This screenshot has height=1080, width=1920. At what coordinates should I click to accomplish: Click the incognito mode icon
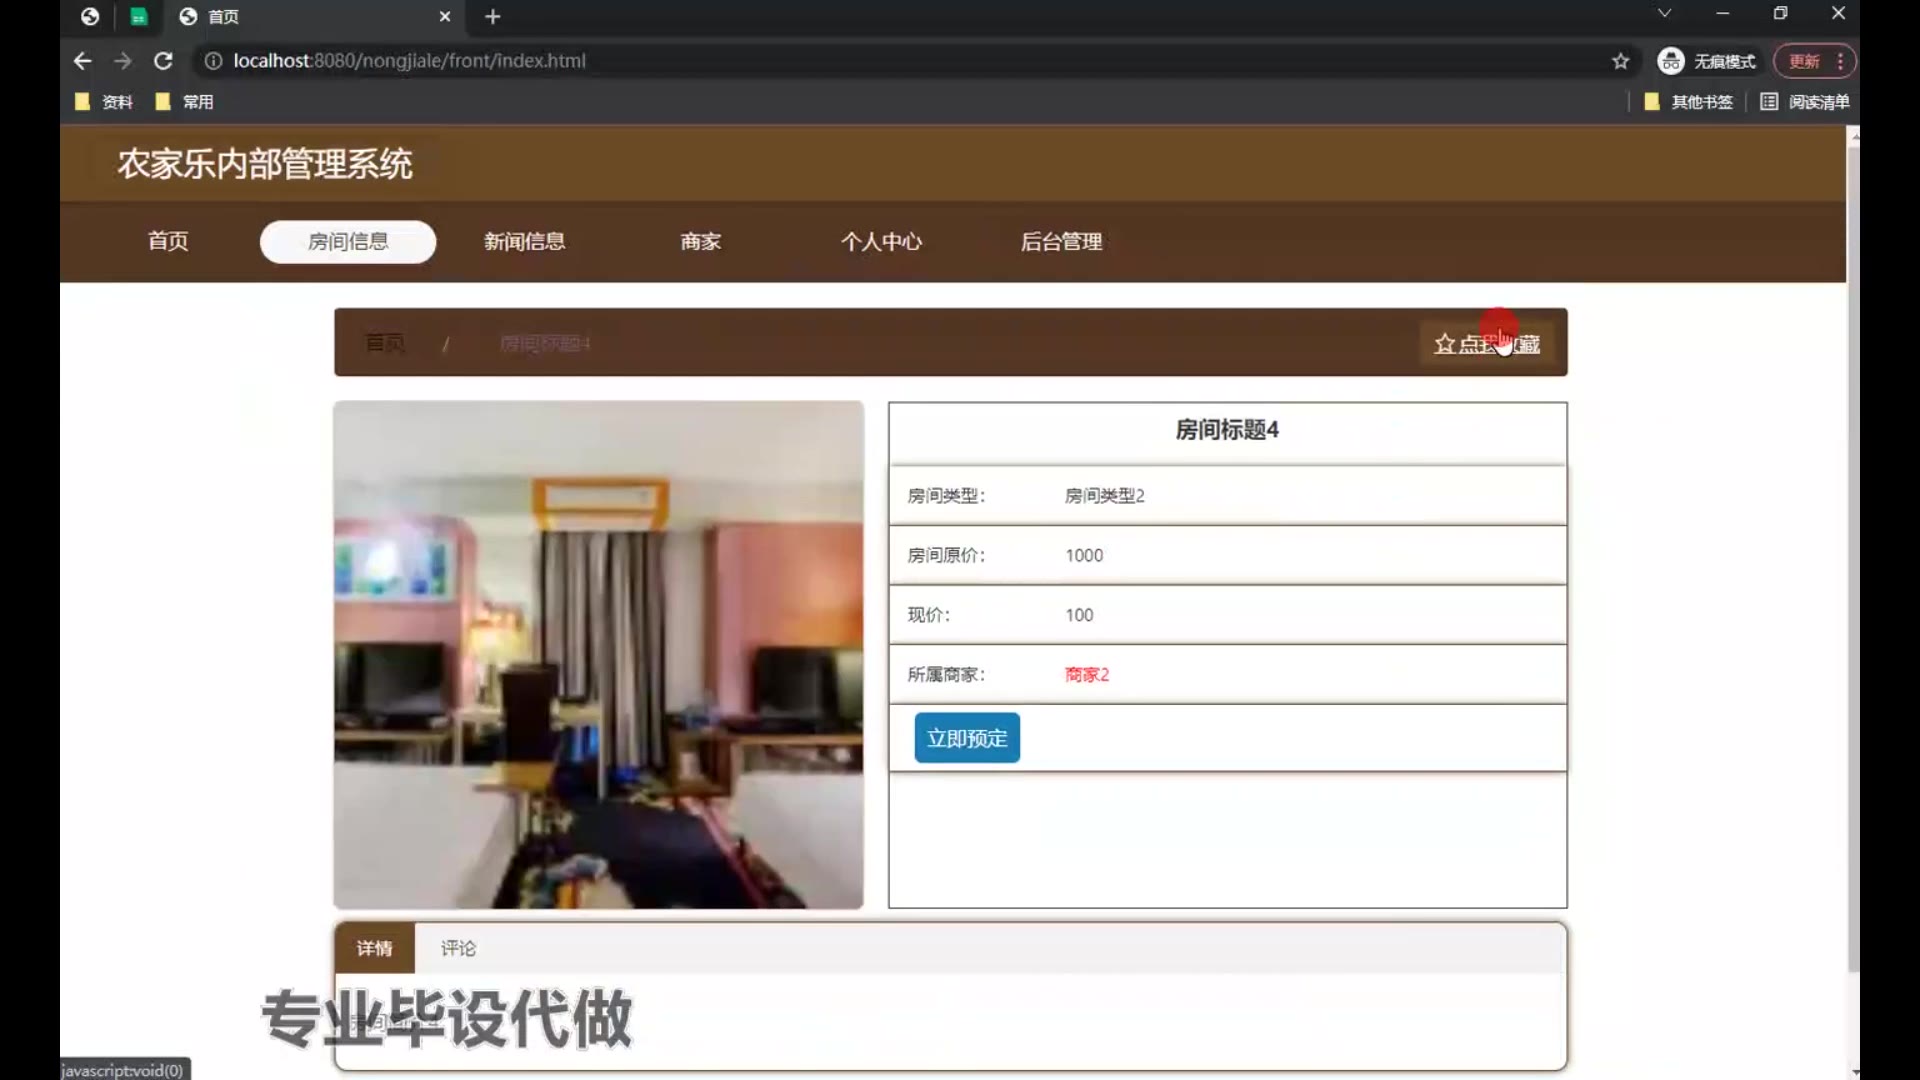[x=1670, y=61]
